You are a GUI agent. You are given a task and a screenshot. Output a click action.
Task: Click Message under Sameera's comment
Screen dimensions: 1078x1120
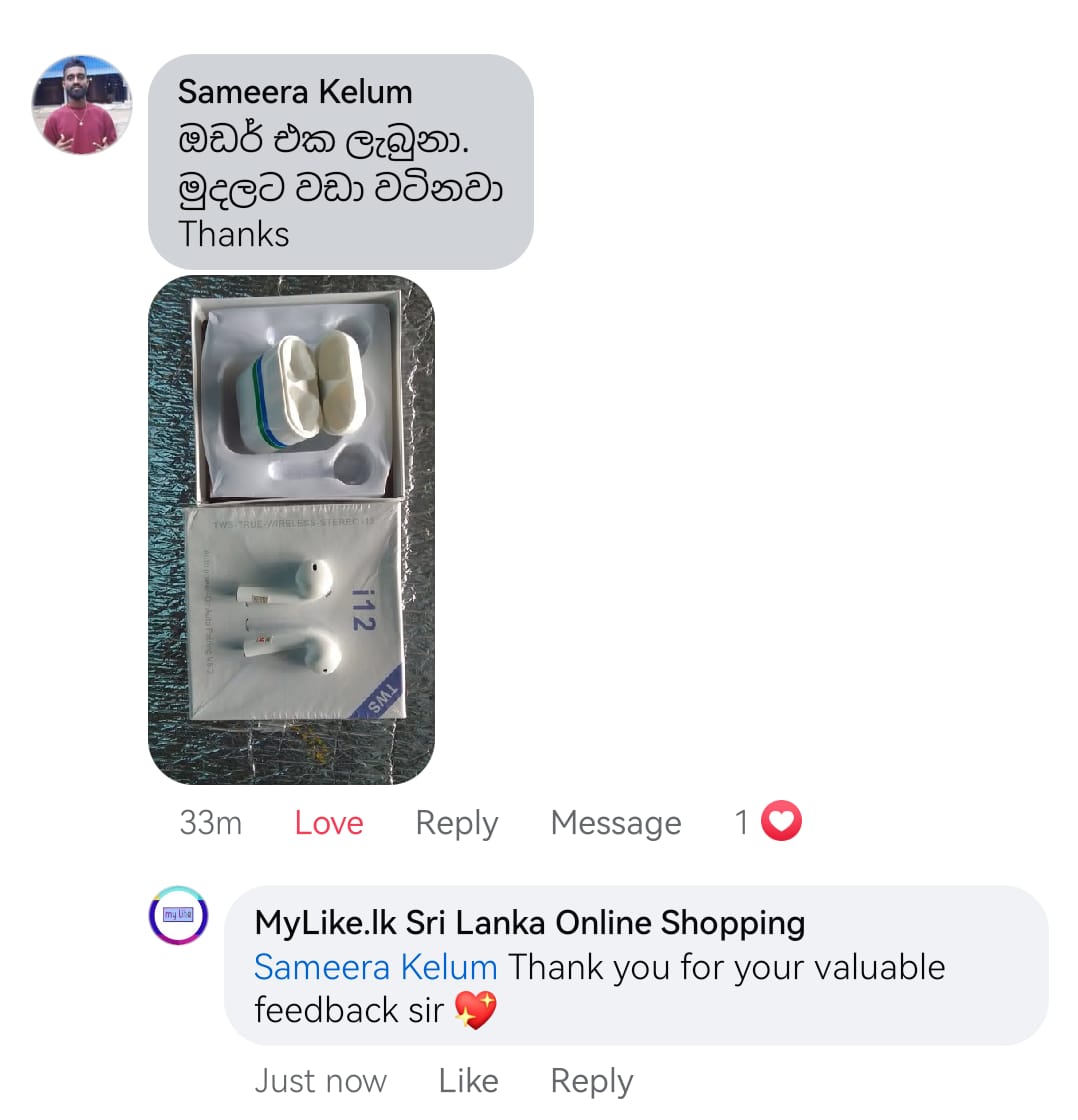[x=616, y=823]
